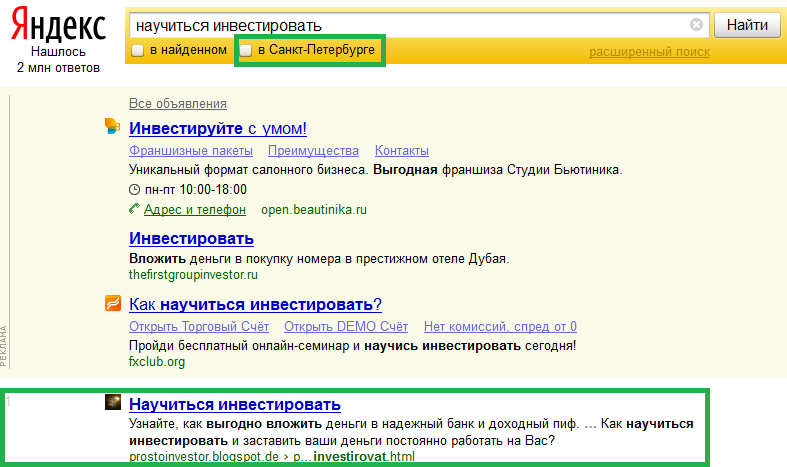The width and height of the screenshot is (787, 467).
Task: Open the 'Открыть Торговый Счёт' sitelink
Action: pos(199,326)
